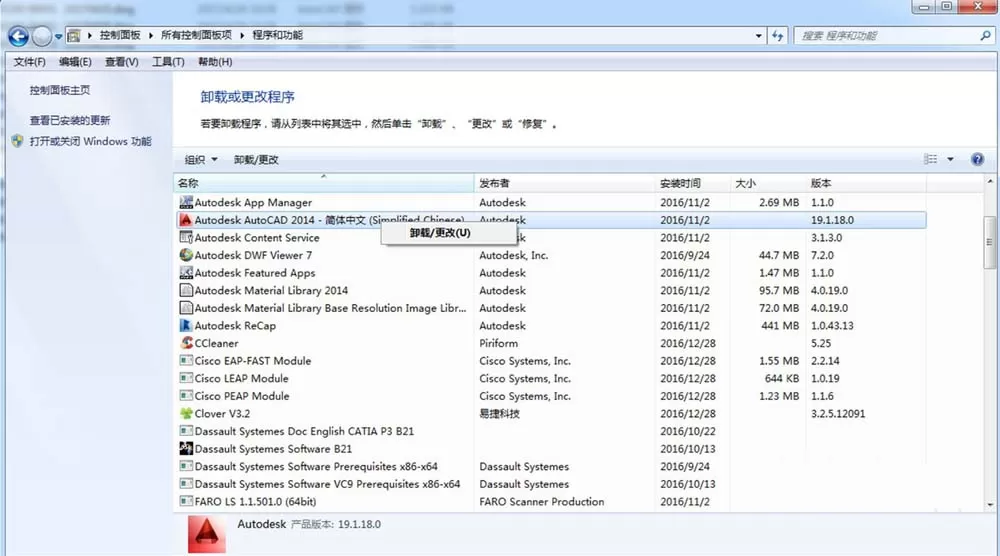
Task: Click the CCleaner program icon in list
Action: [x=186, y=343]
